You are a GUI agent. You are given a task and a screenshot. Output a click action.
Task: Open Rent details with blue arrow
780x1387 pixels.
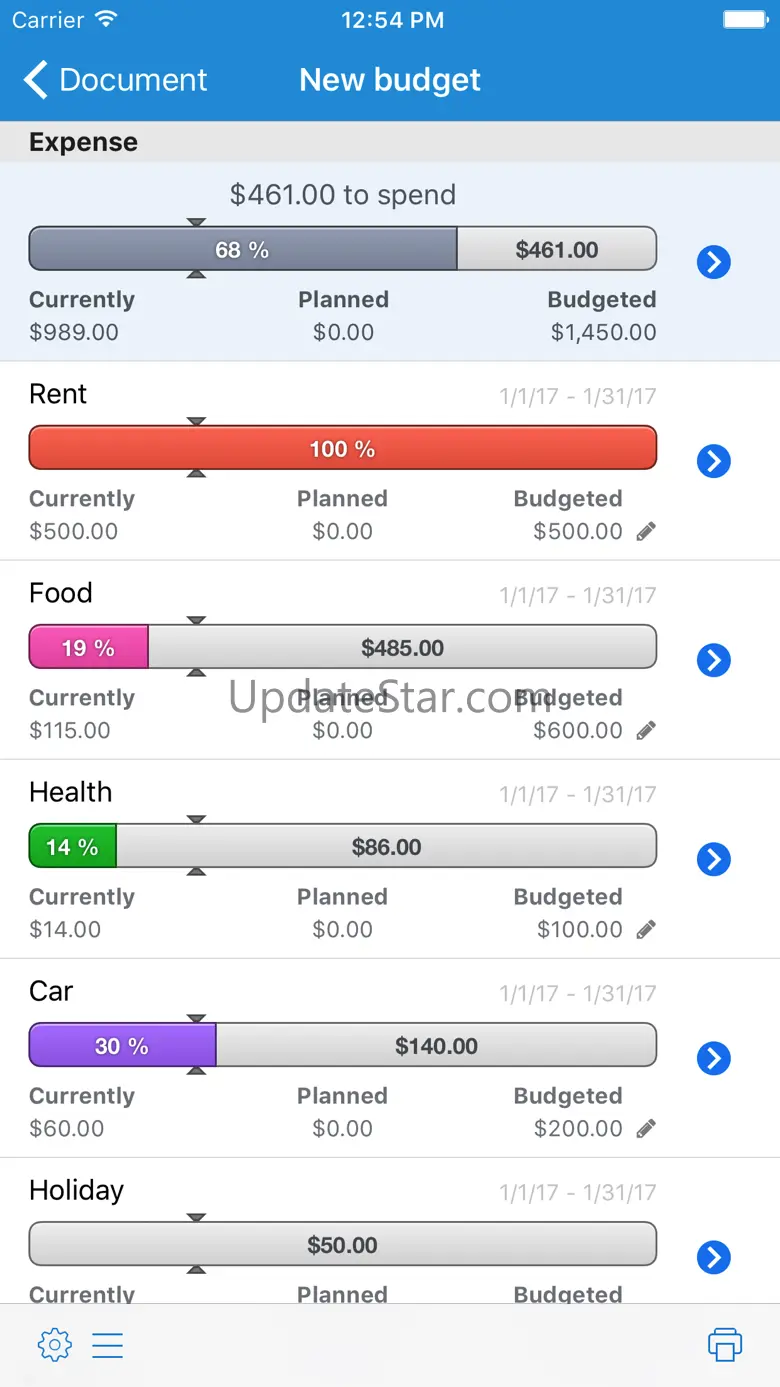pos(713,461)
